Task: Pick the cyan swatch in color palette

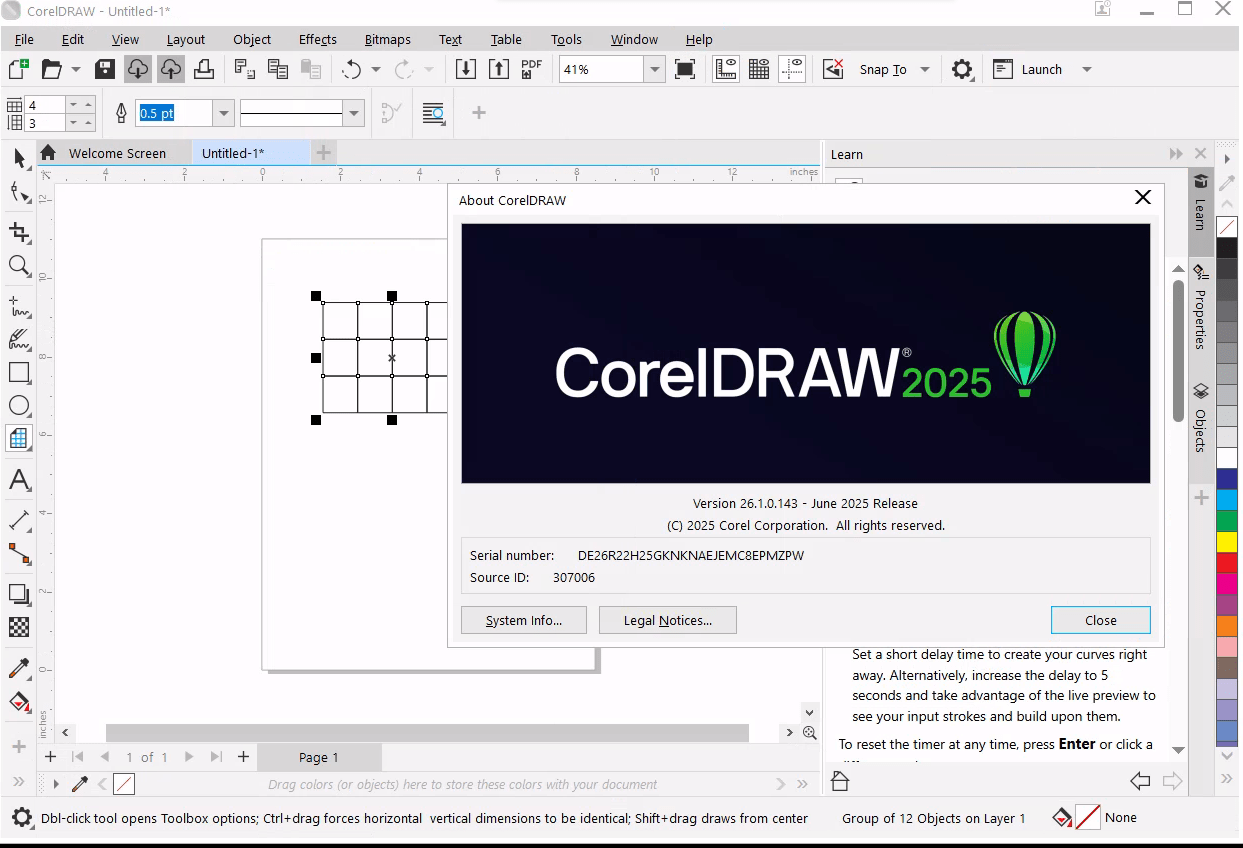Action: click(1227, 499)
